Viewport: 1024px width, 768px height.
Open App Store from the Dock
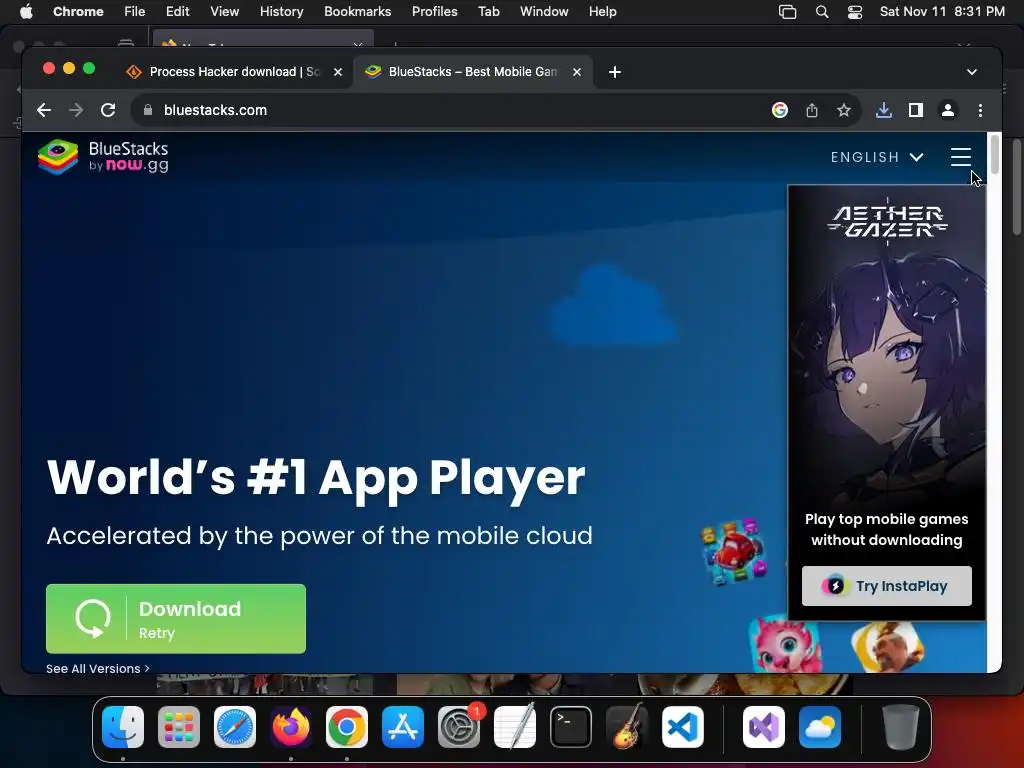click(x=403, y=727)
